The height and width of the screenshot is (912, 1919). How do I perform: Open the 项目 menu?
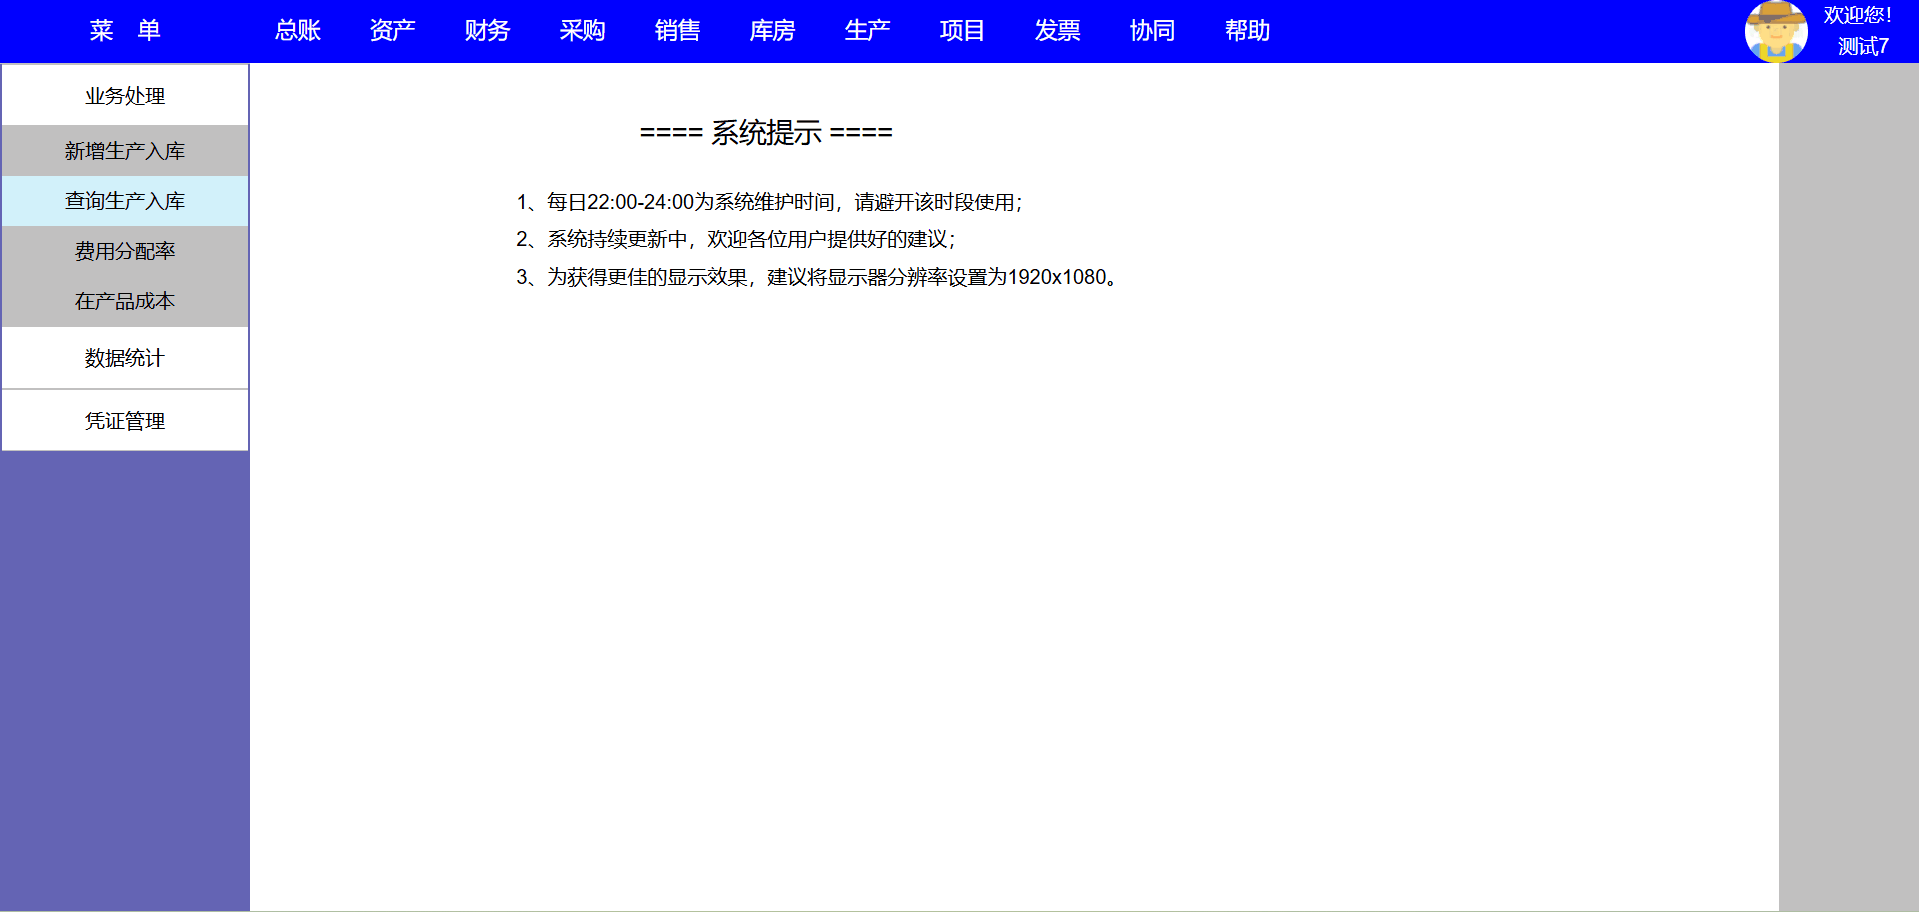pyautogui.click(x=962, y=31)
